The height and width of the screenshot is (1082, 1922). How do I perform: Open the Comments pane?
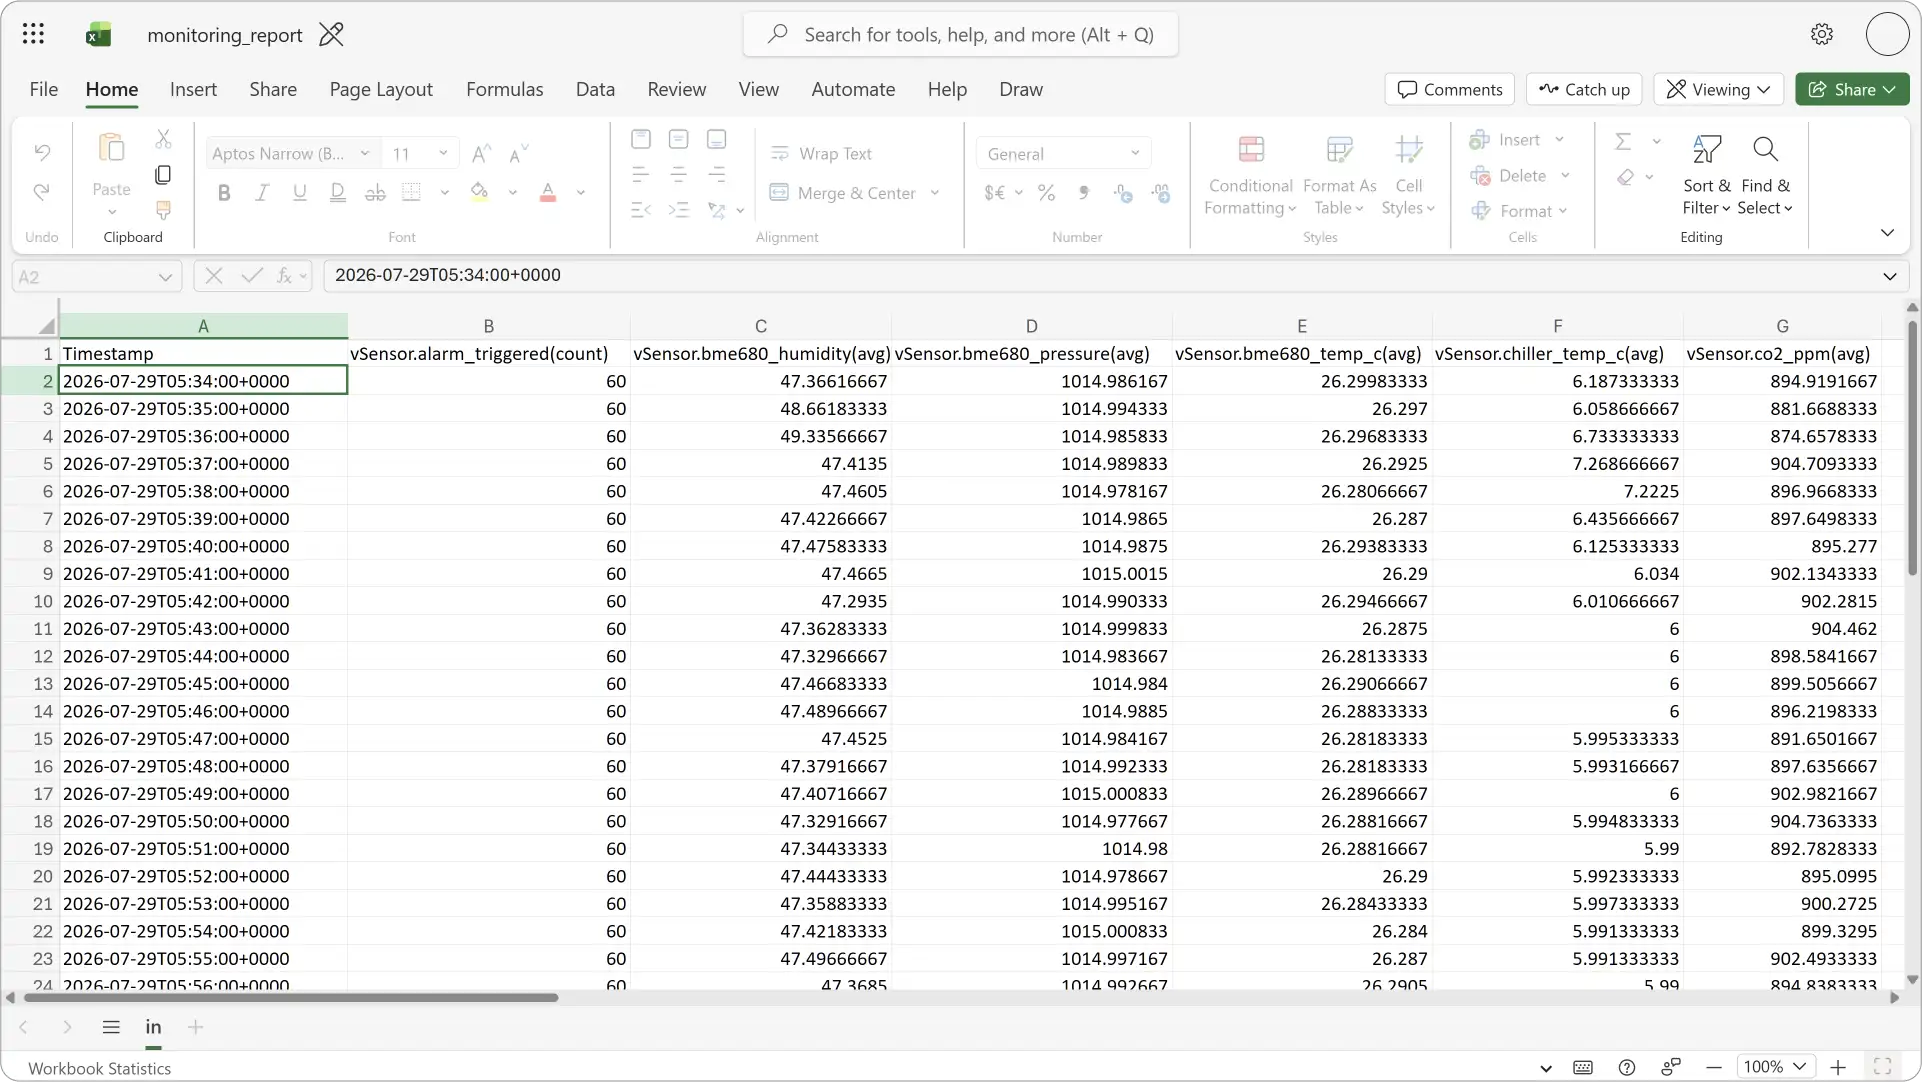point(1450,89)
